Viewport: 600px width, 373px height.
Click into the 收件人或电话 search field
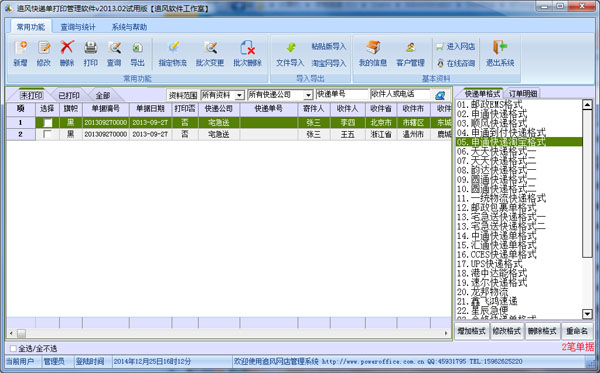click(401, 94)
